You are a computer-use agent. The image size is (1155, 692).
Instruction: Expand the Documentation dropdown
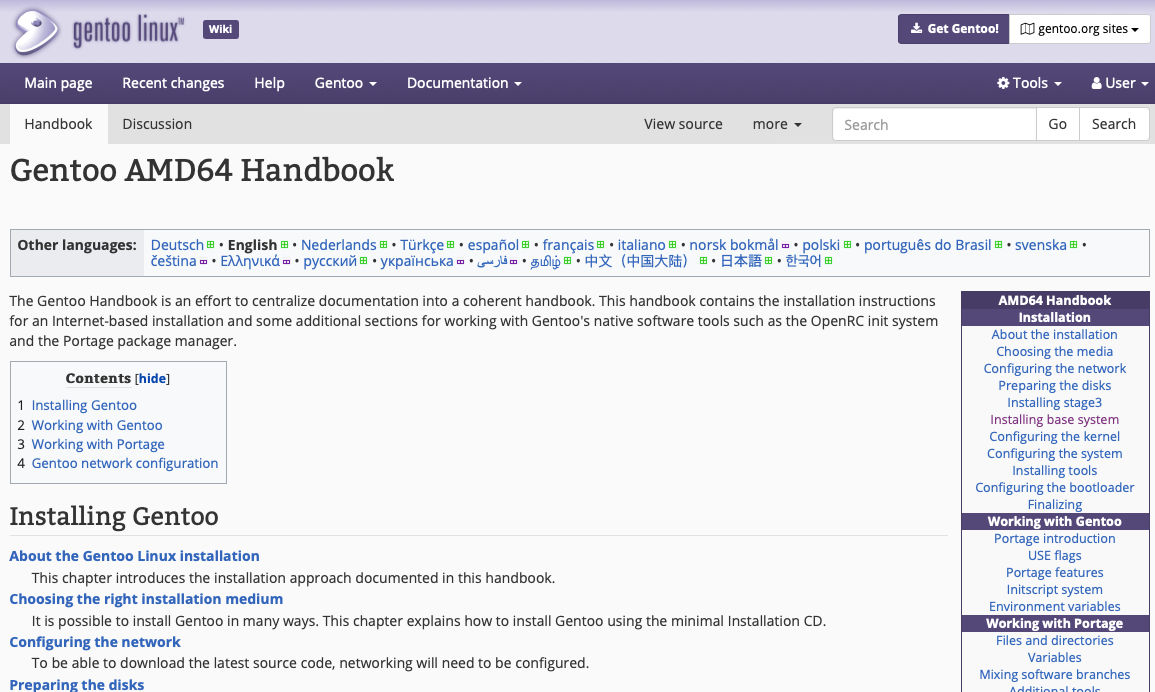[x=463, y=83]
